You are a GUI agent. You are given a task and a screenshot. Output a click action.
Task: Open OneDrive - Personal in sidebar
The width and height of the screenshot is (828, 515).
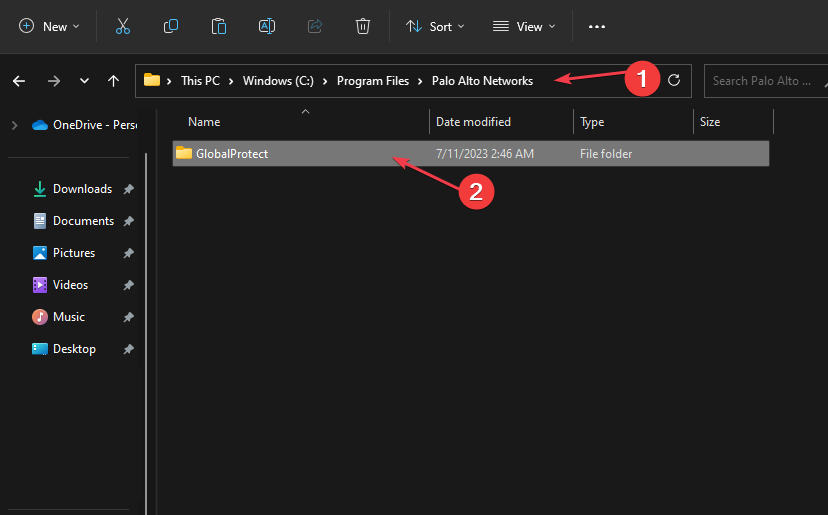point(84,125)
